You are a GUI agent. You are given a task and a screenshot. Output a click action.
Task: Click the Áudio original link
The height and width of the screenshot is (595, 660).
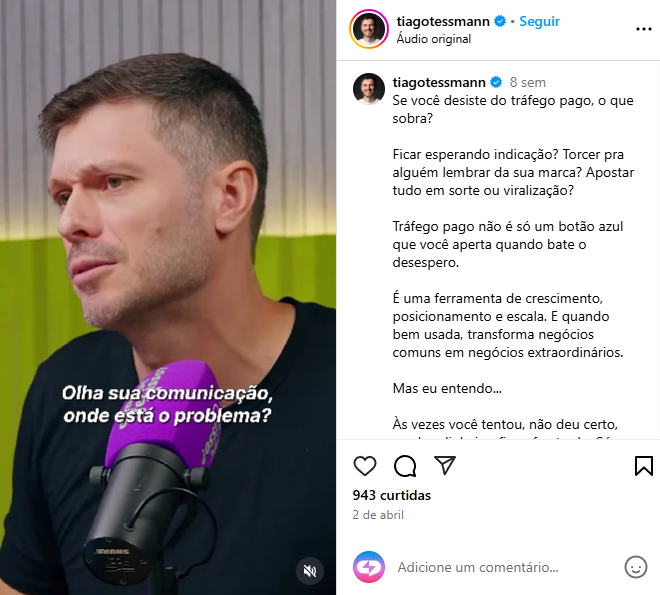click(434, 39)
